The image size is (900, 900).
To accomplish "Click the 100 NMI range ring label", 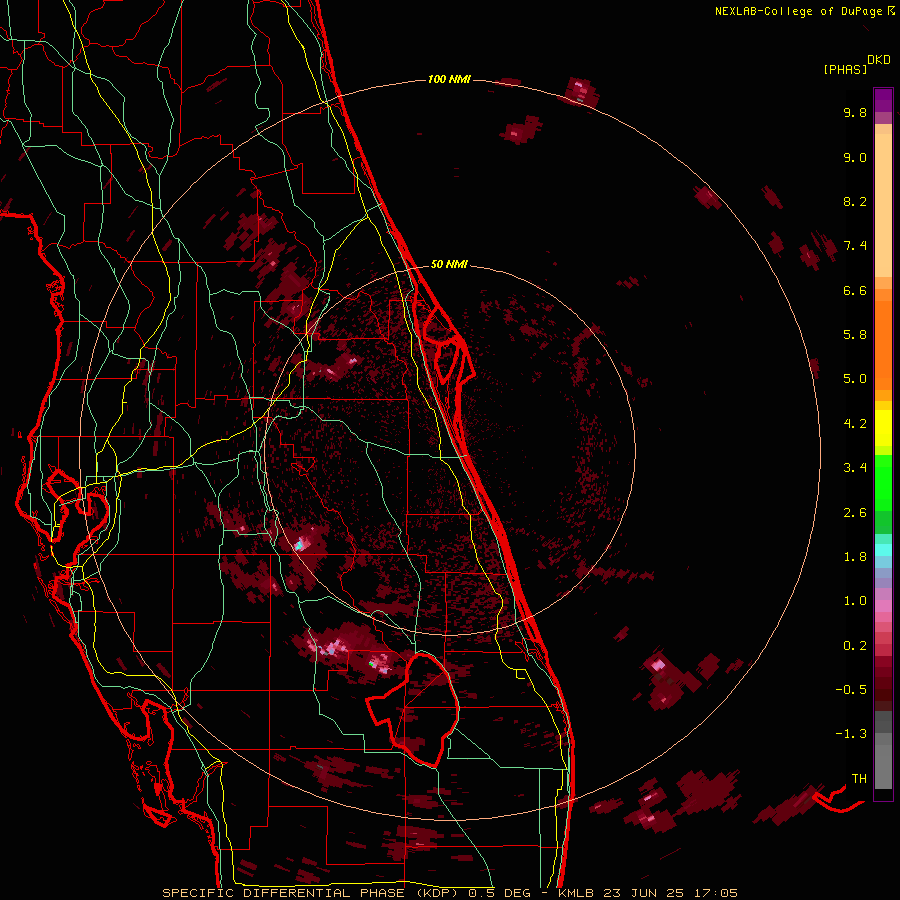I will point(449,79).
